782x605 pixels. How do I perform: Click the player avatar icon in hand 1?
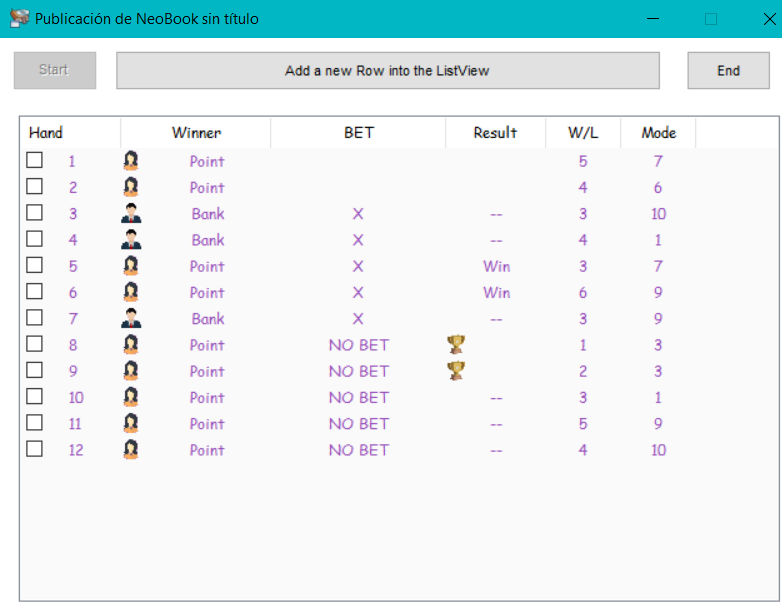click(131, 161)
